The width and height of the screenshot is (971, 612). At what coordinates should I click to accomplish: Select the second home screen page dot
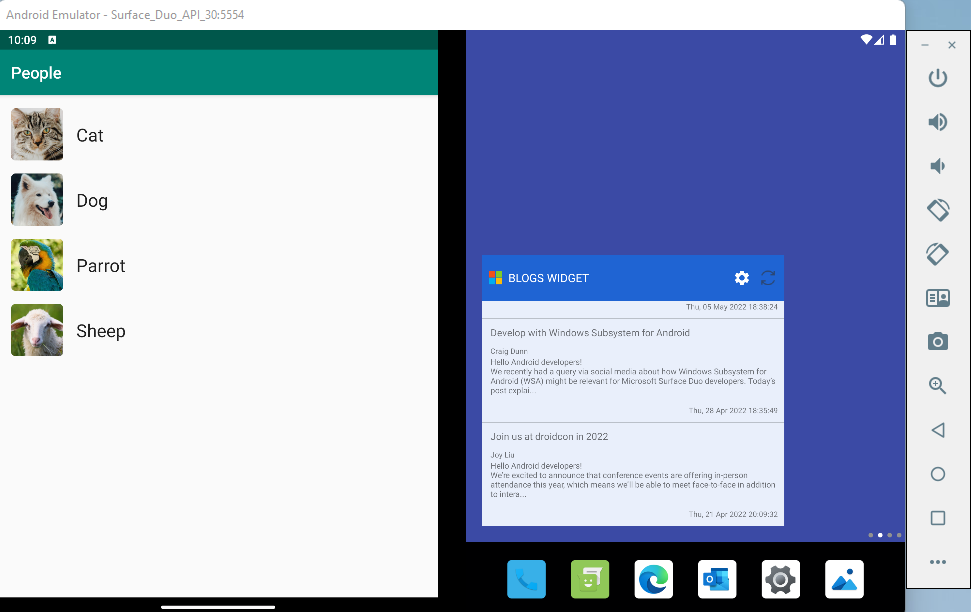click(x=880, y=535)
